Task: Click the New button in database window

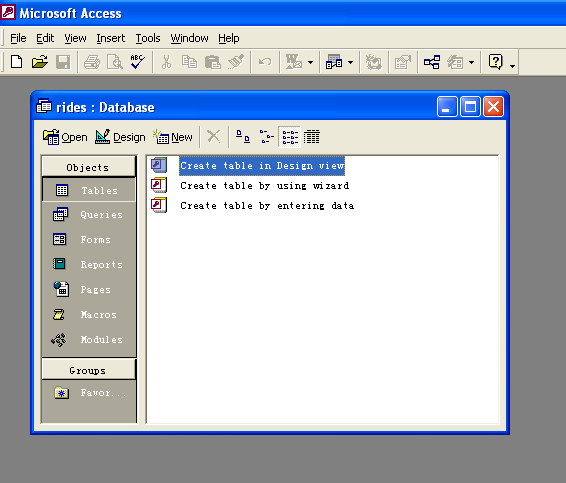Action: (173, 137)
